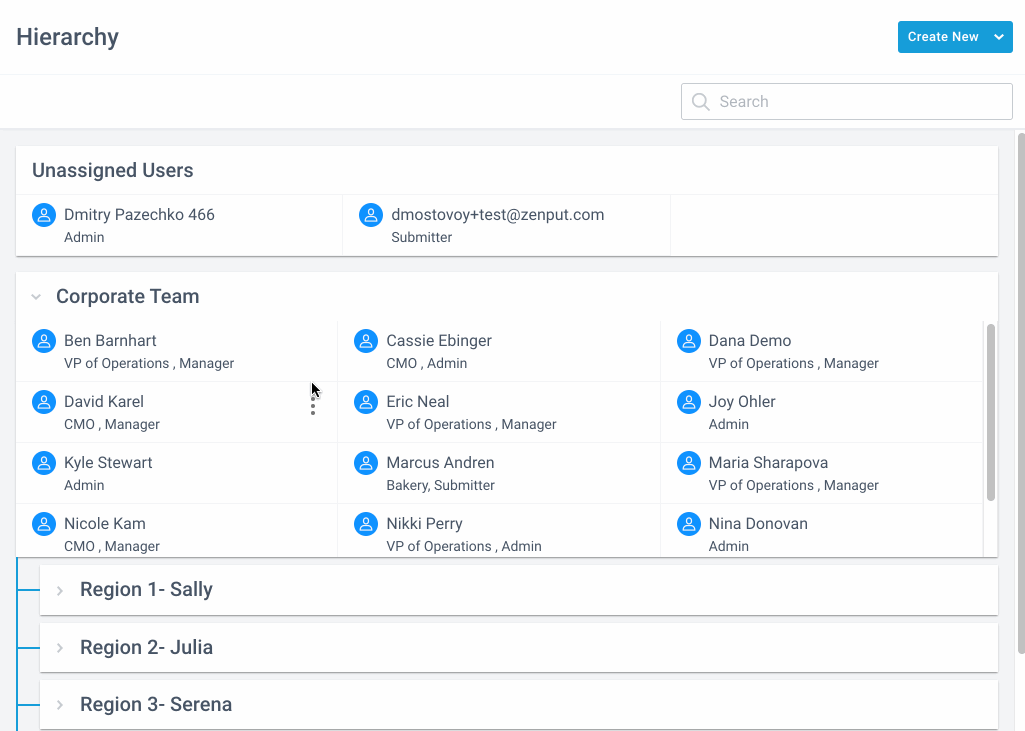Click the avatar icon for dmostovoy+test@zenput.com
The width and height of the screenshot is (1025, 731).
pos(370,214)
